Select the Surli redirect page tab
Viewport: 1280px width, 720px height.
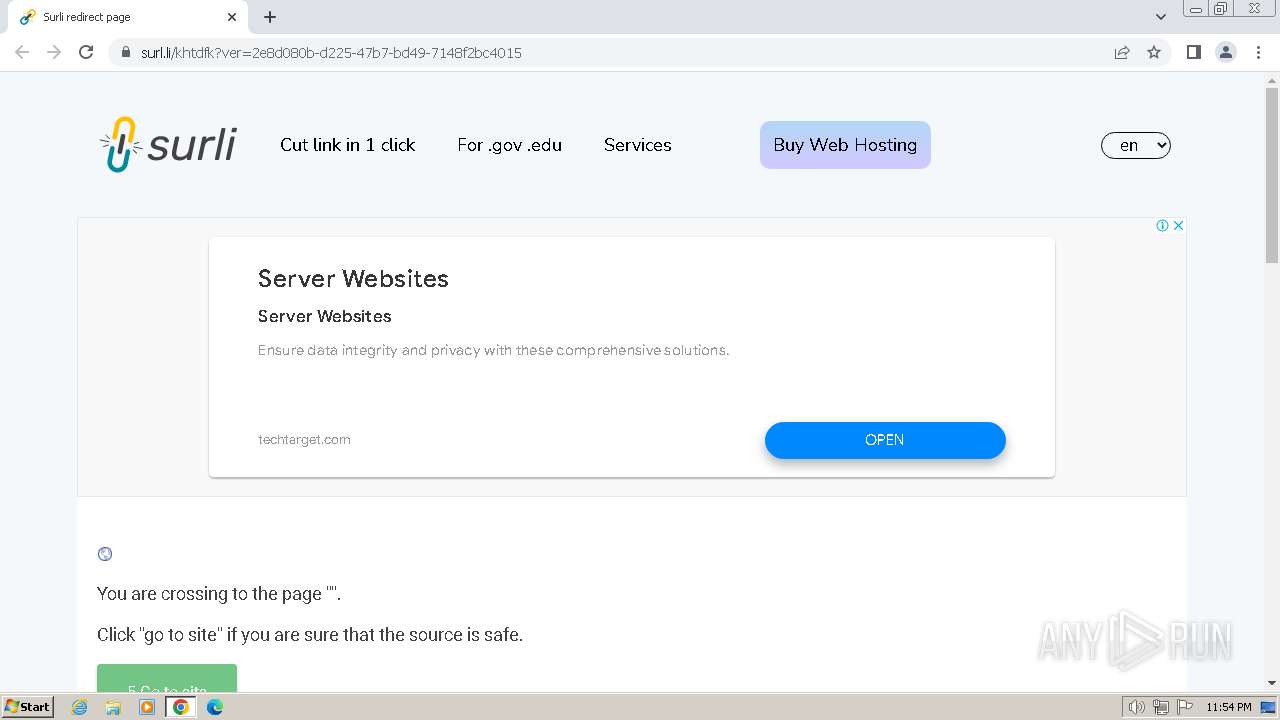point(130,17)
